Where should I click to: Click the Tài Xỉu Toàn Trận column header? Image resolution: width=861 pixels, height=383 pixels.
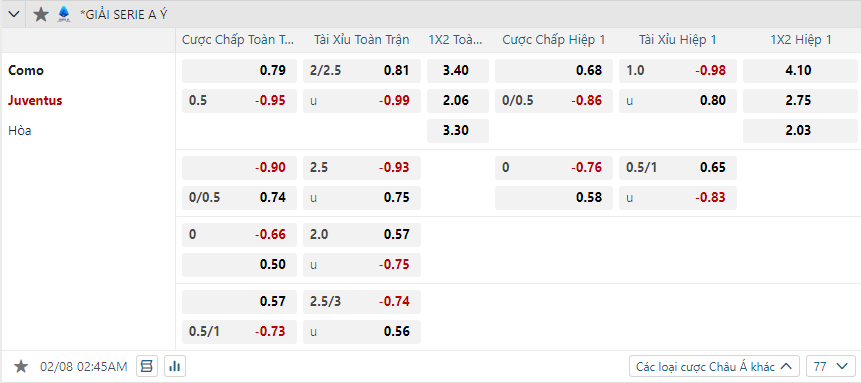coord(362,40)
